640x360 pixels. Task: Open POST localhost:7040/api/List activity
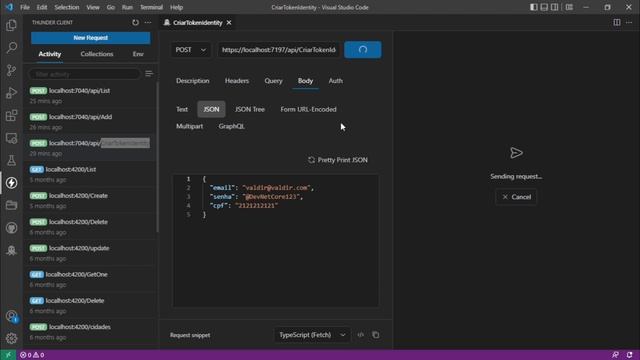click(90, 96)
